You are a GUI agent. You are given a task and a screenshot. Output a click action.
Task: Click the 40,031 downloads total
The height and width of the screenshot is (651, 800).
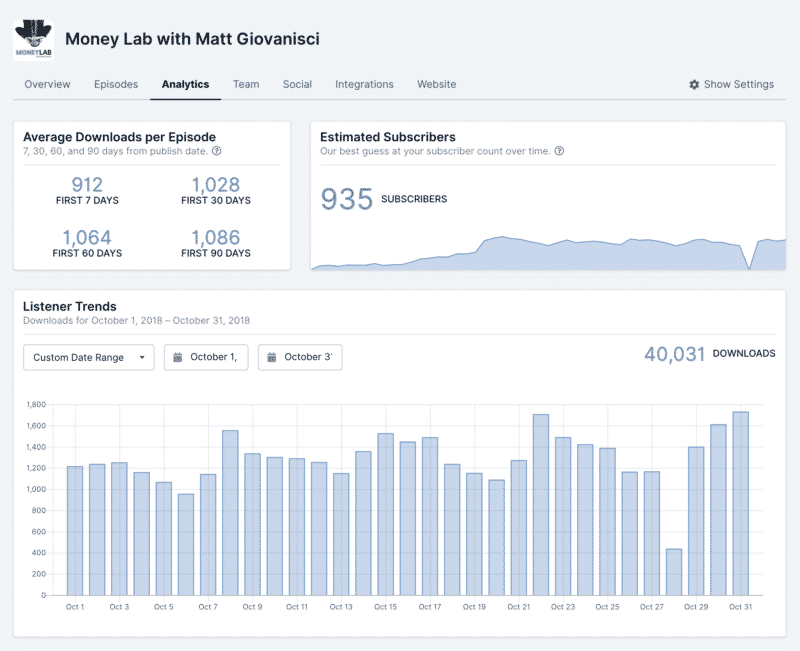[x=674, y=354]
